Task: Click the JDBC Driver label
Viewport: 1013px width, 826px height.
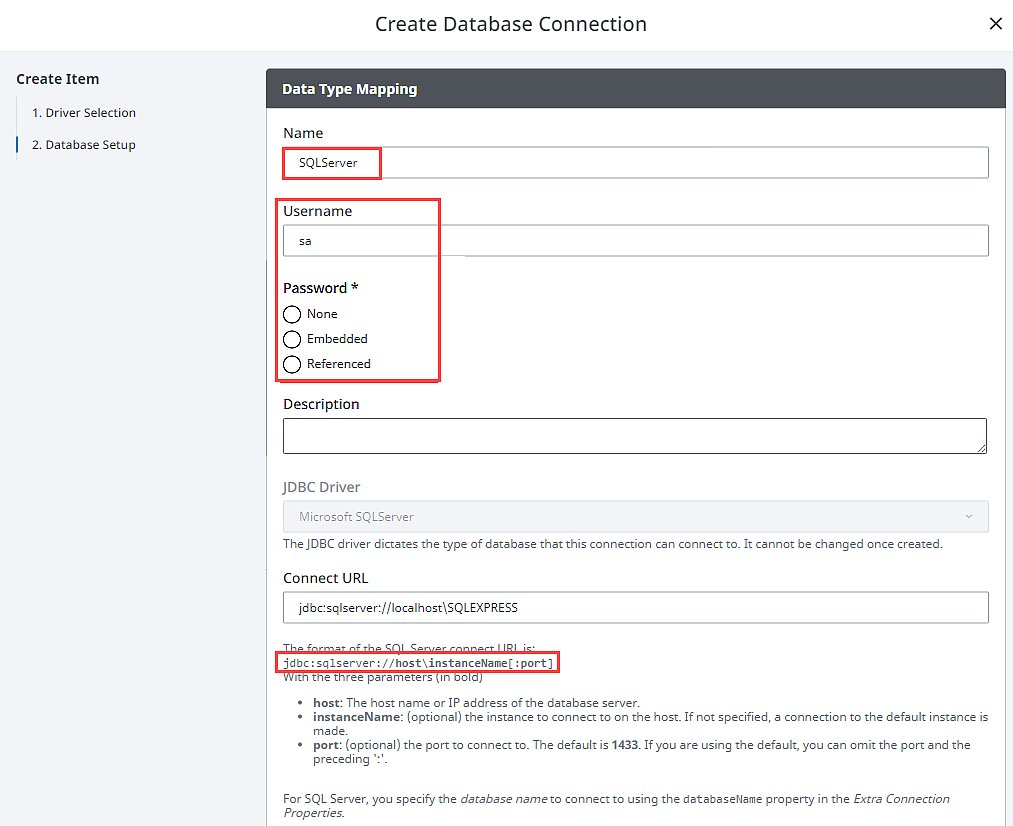Action: coord(322,487)
